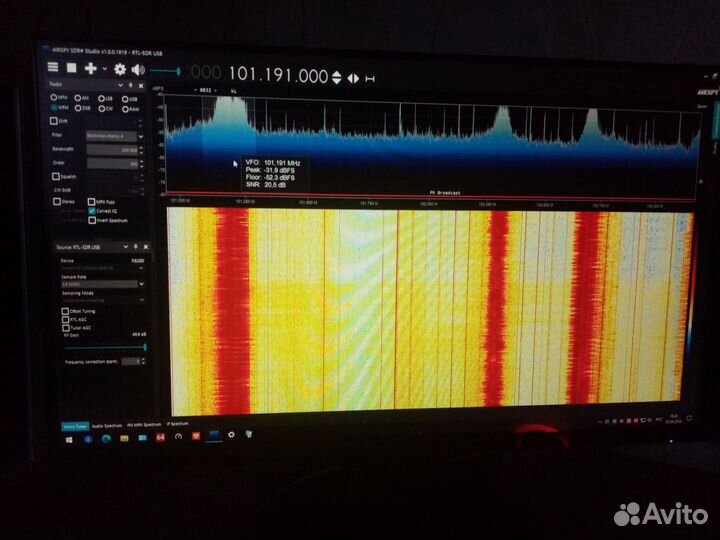Open Microsoft Edge from the taskbar
The height and width of the screenshot is (540, 720).
[106, 439]
